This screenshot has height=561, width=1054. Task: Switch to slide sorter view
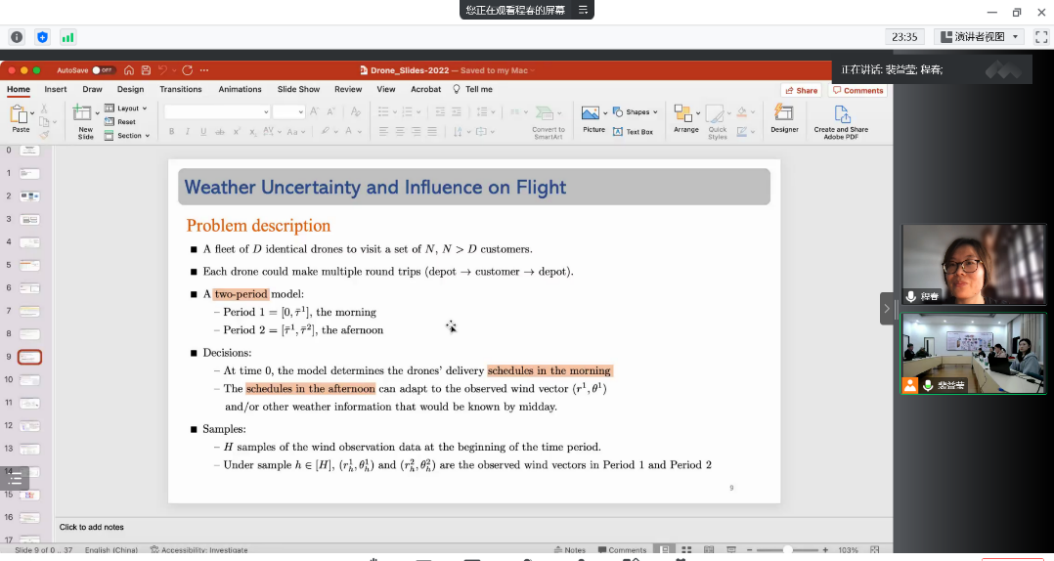tap(686, 550)
